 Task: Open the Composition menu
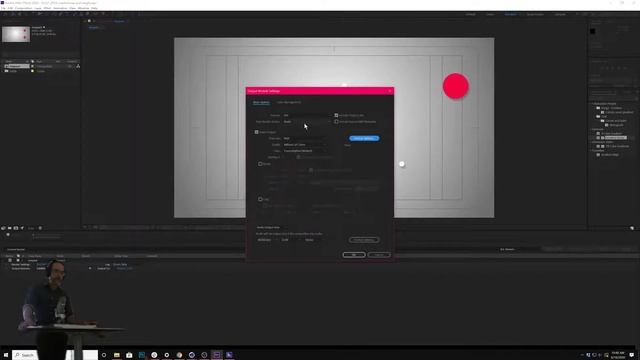tap(24, 8)
